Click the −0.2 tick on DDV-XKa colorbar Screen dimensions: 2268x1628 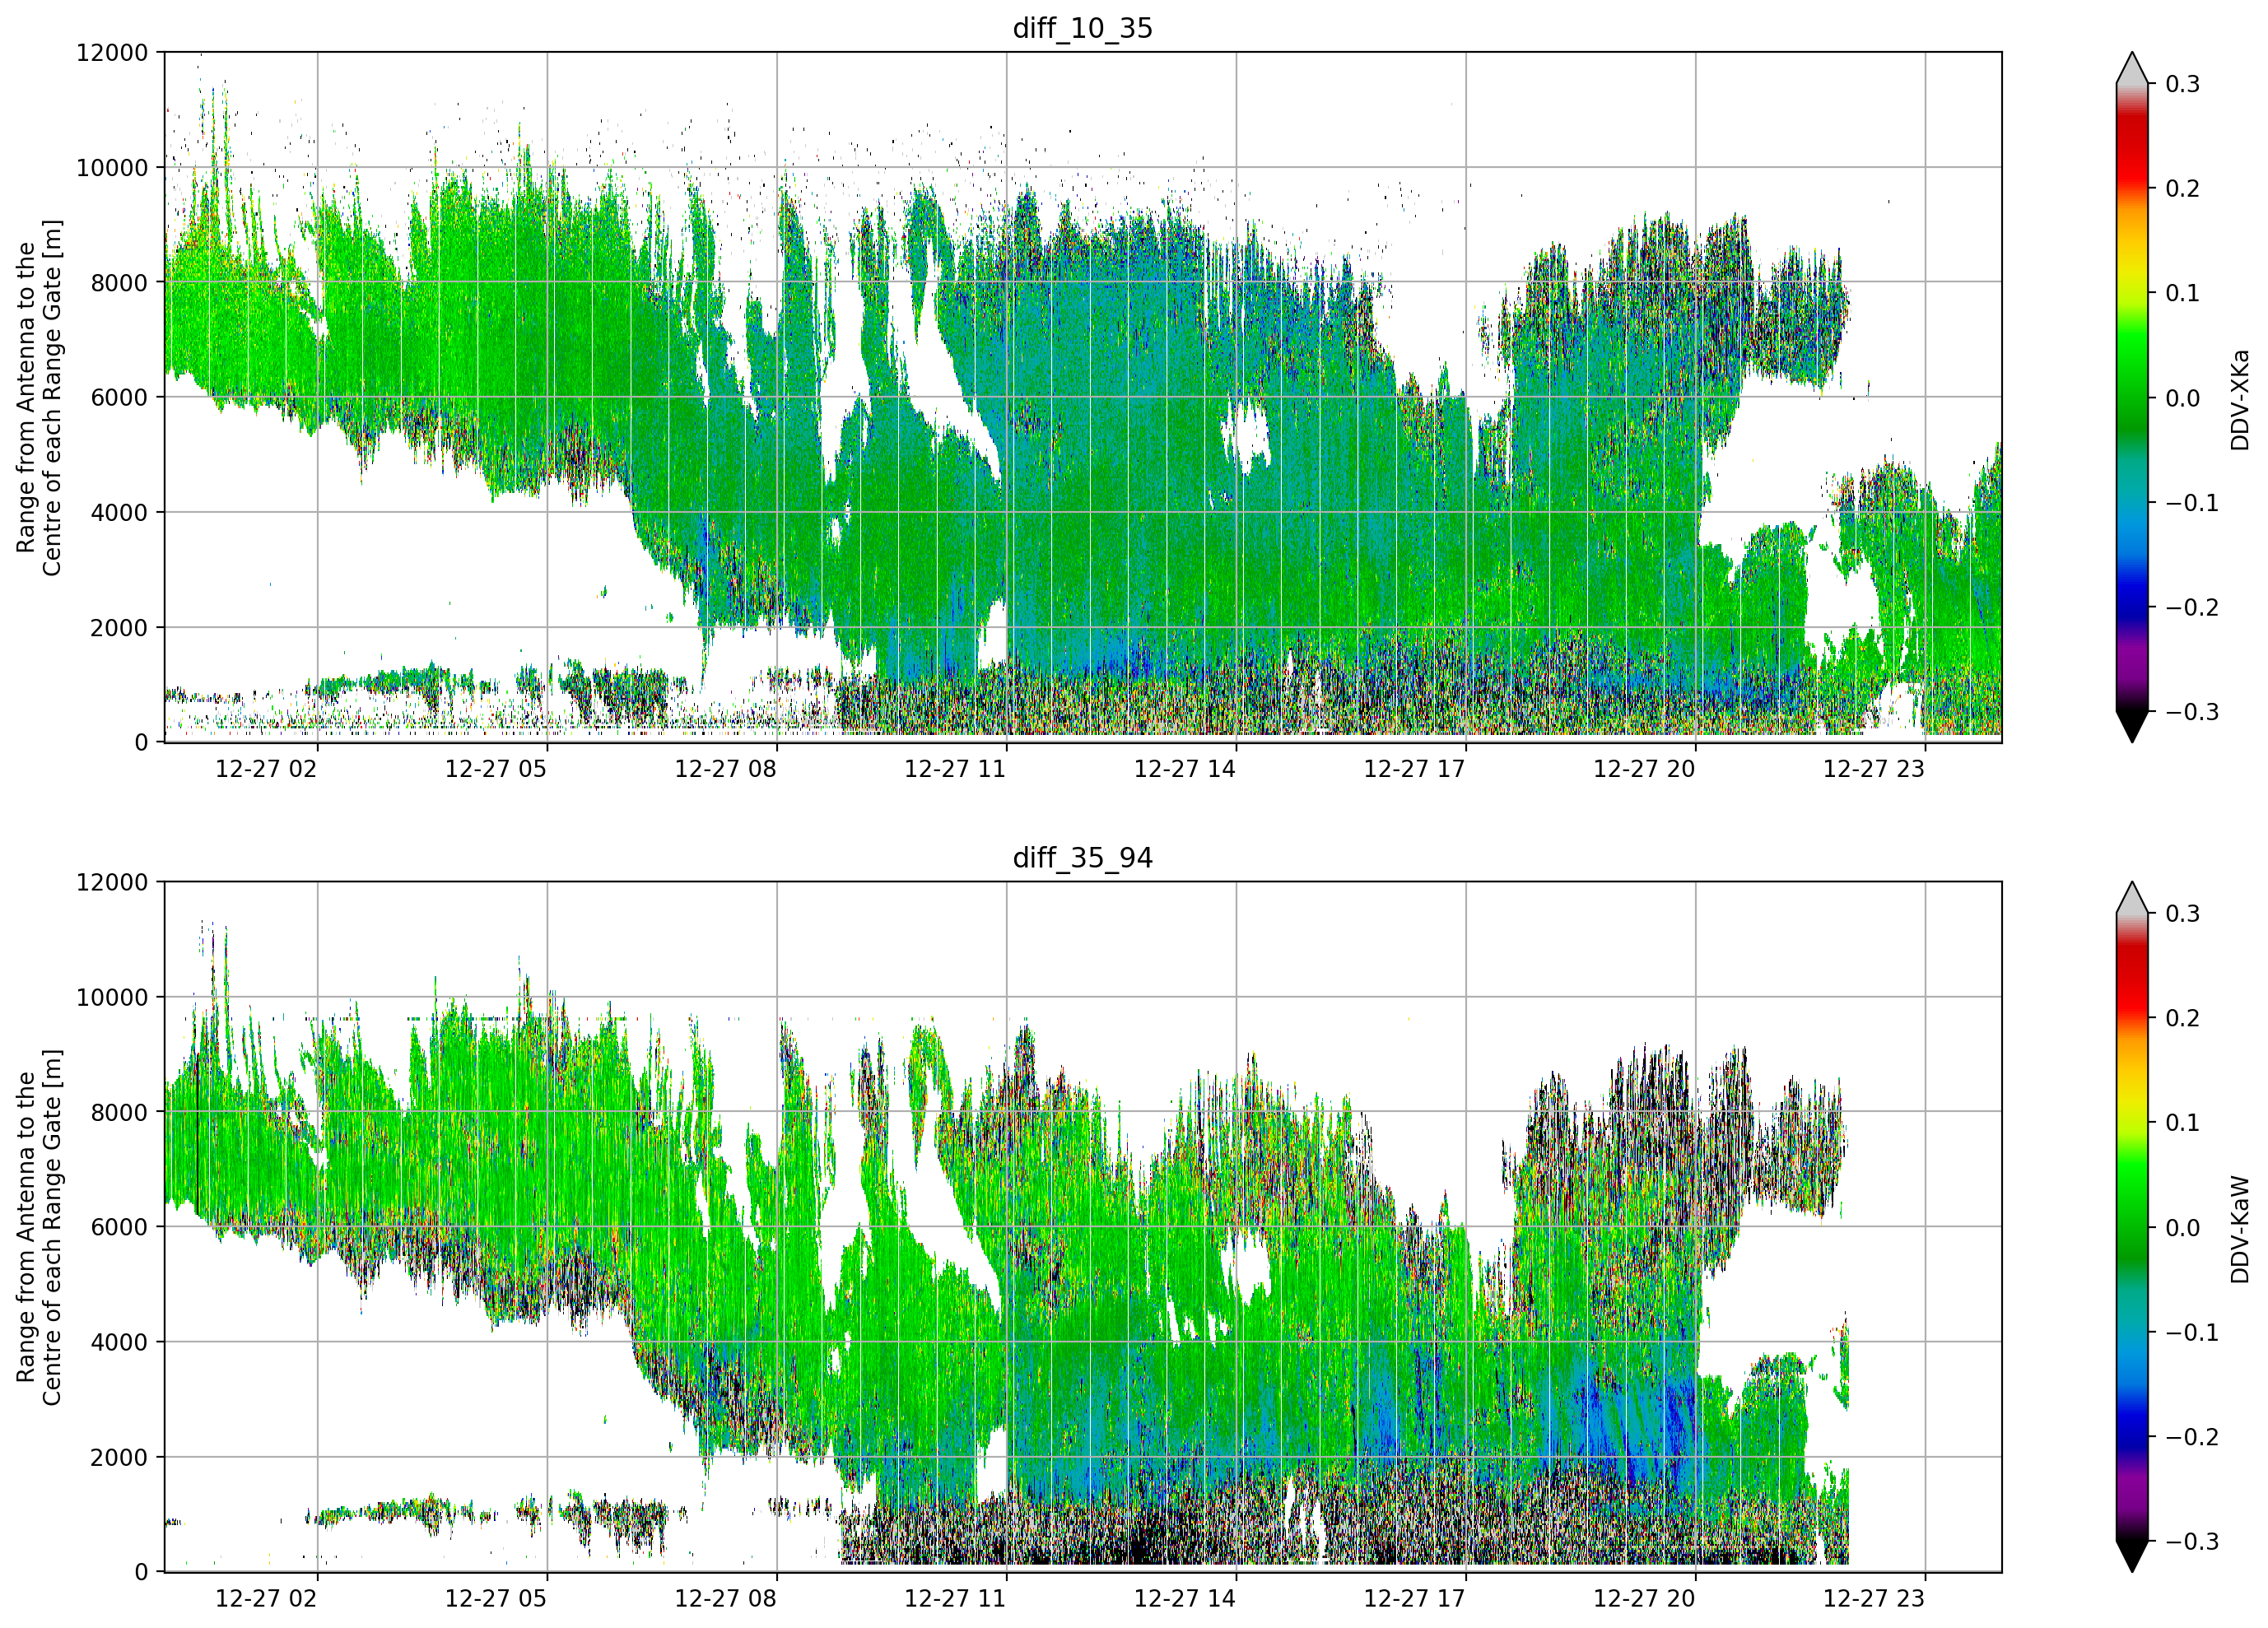coord(2192,608)
